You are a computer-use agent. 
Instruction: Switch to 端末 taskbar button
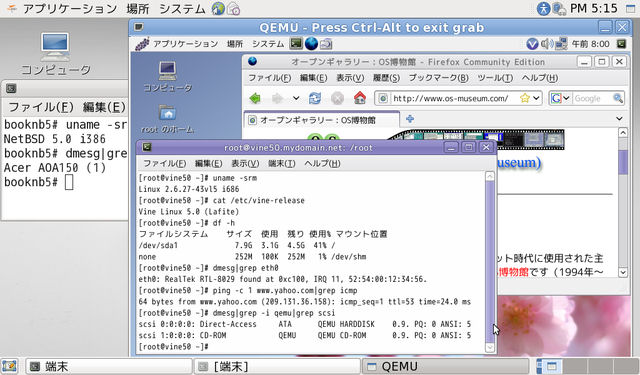coord(109,366)
